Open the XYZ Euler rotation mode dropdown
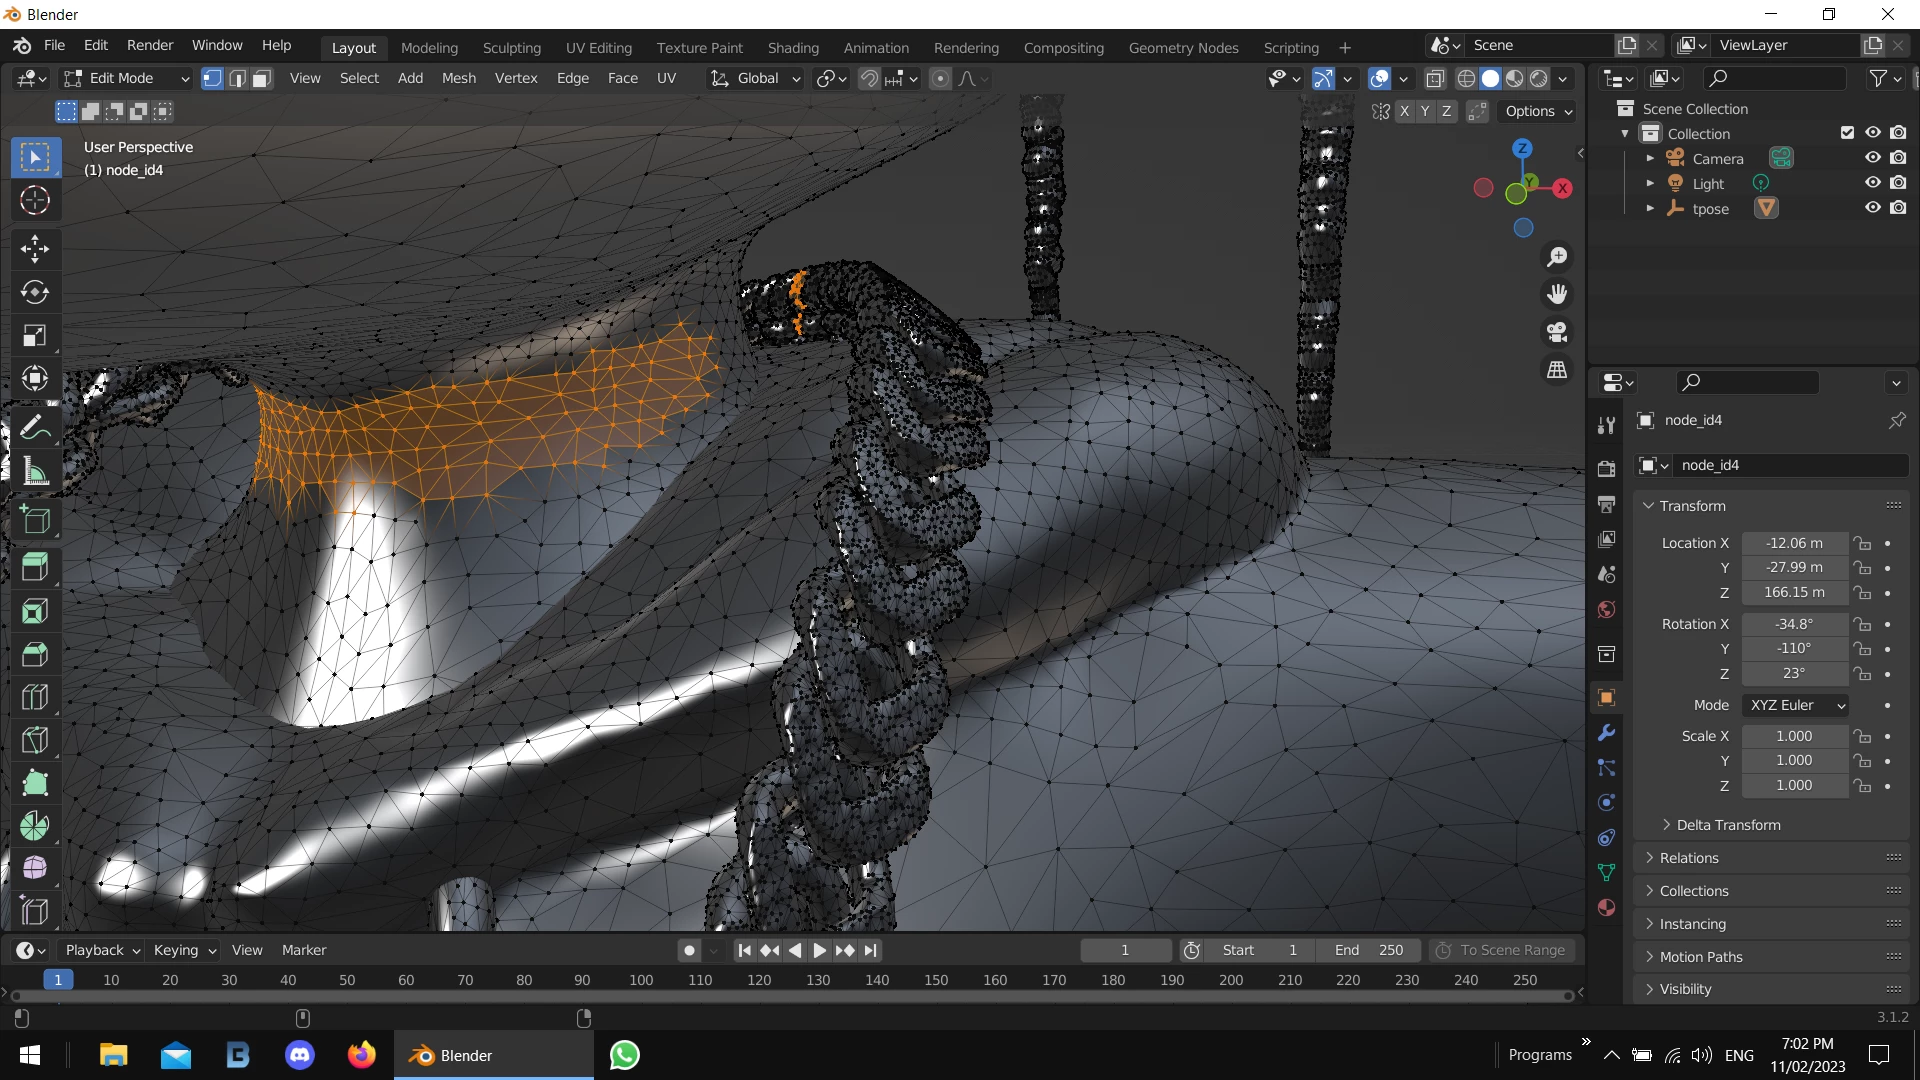This screenshot has height=1080, width=1920. click(1796, 705)
